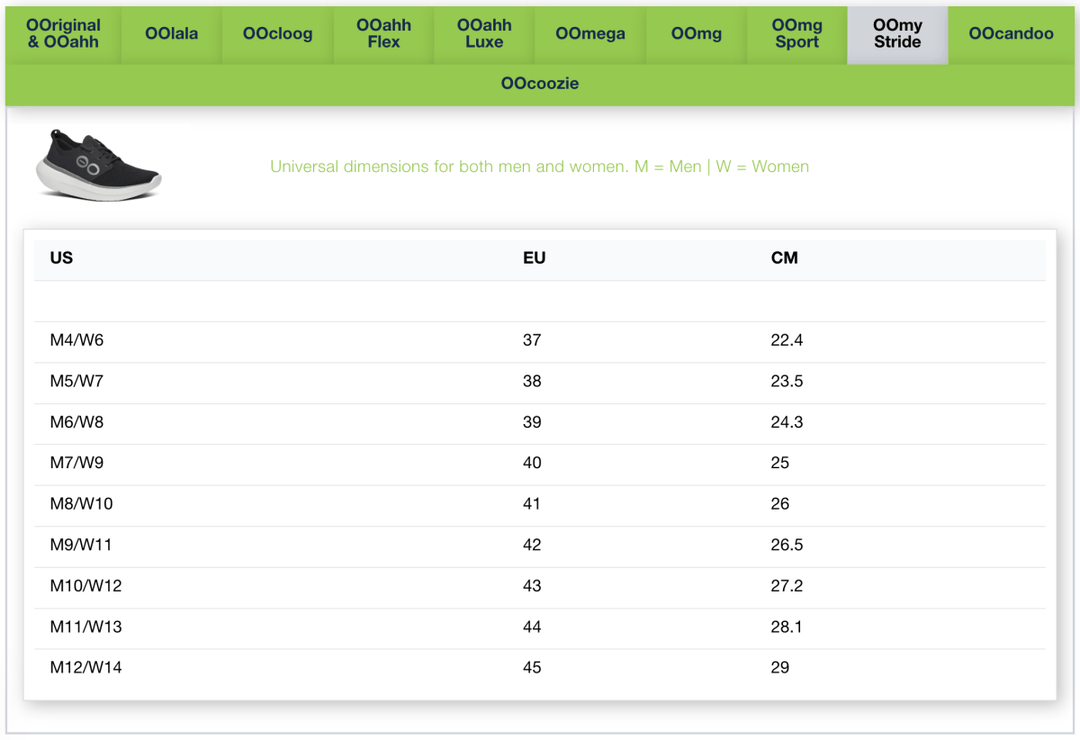
Task: Click EU size 43
Action: 532,586
